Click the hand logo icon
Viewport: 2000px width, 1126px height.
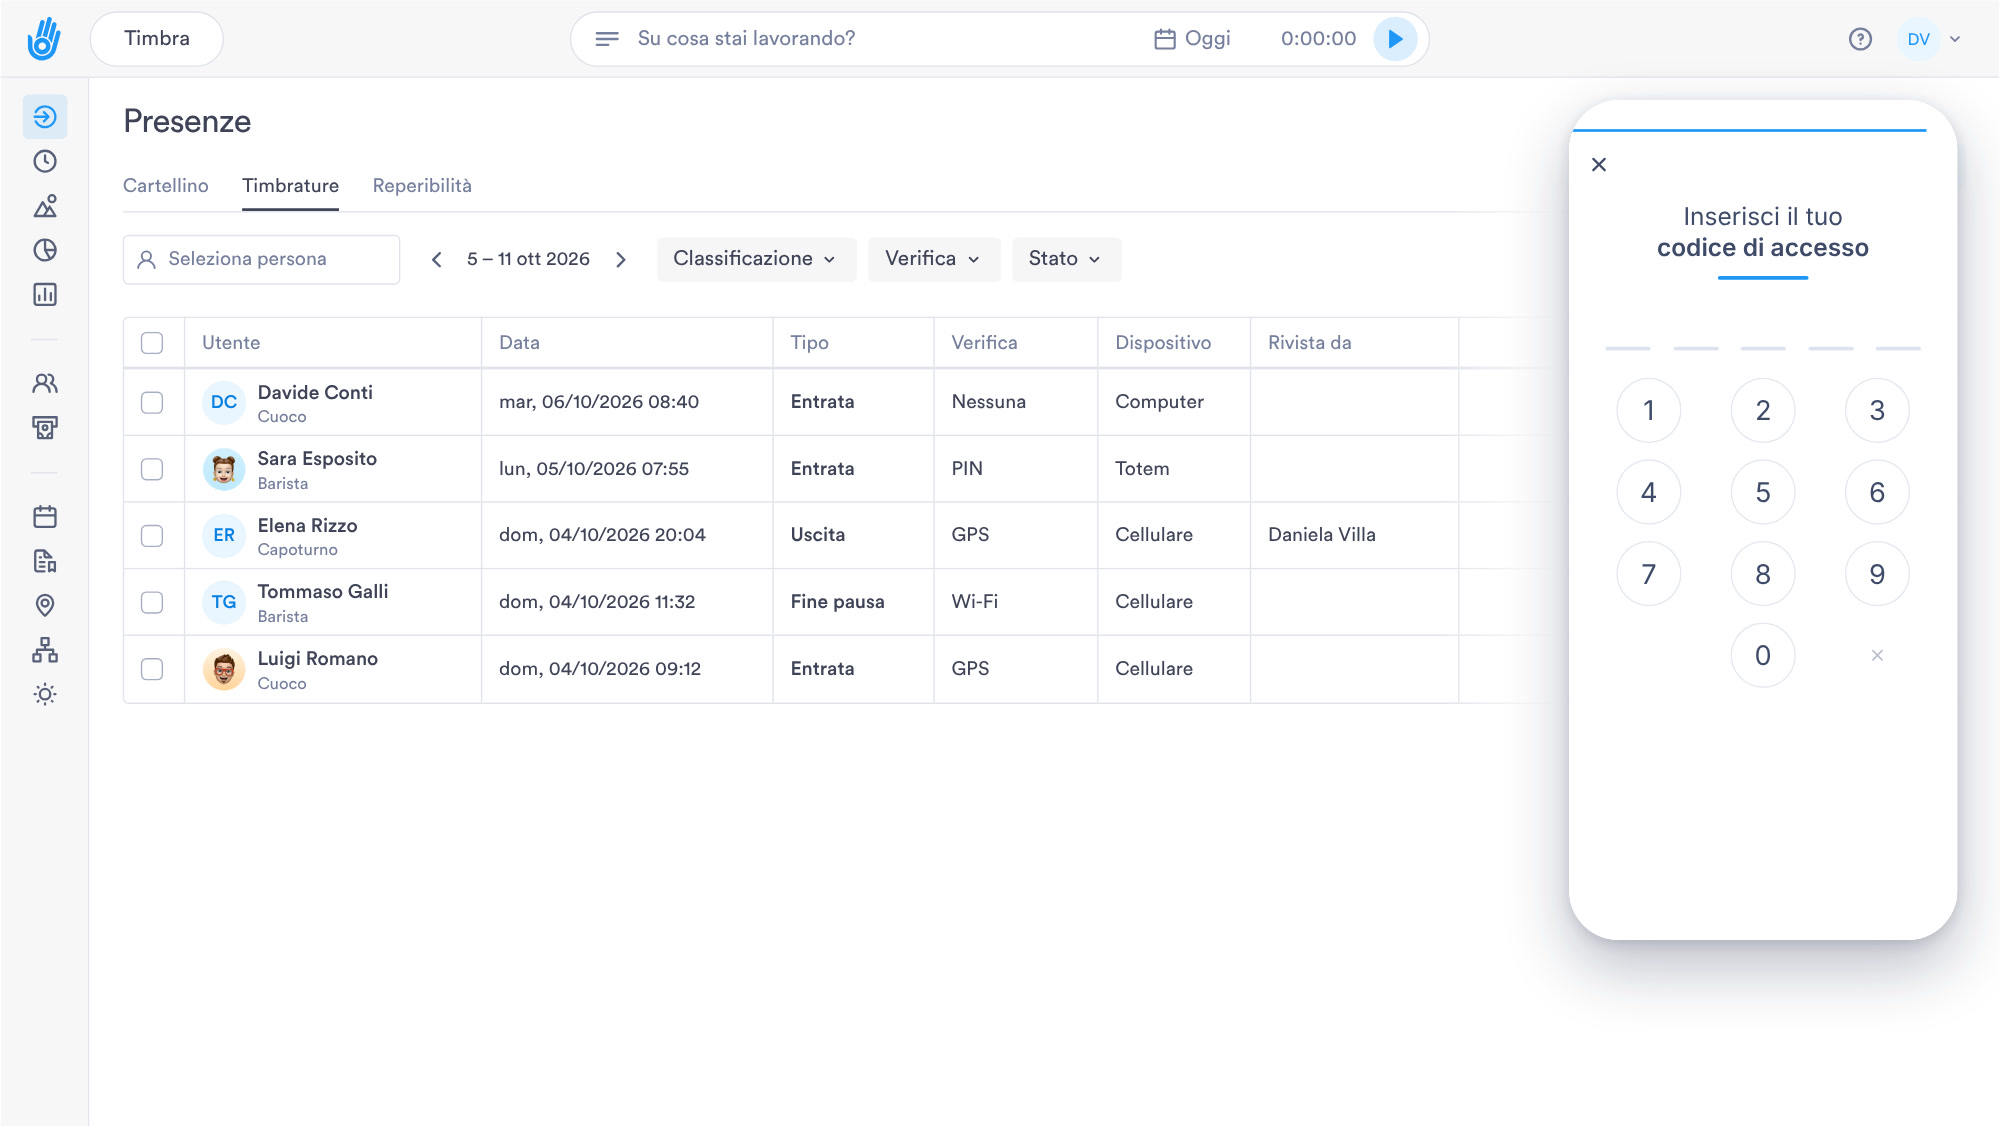coord(44,39)
